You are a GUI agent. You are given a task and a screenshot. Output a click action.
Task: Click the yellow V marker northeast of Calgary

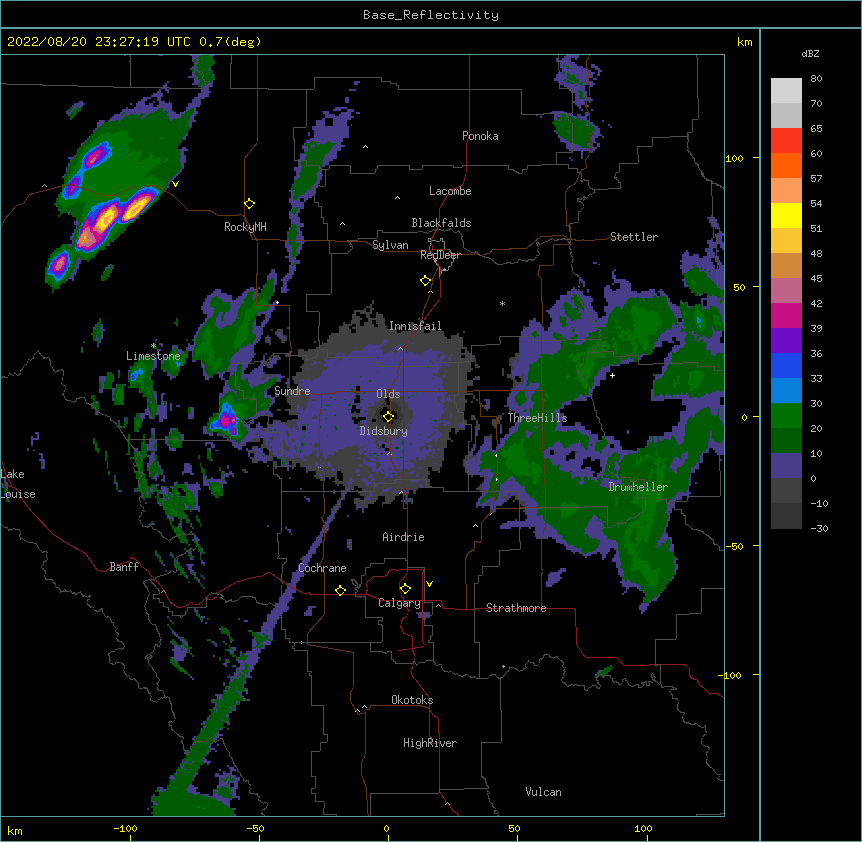click(x=429, y=584)
